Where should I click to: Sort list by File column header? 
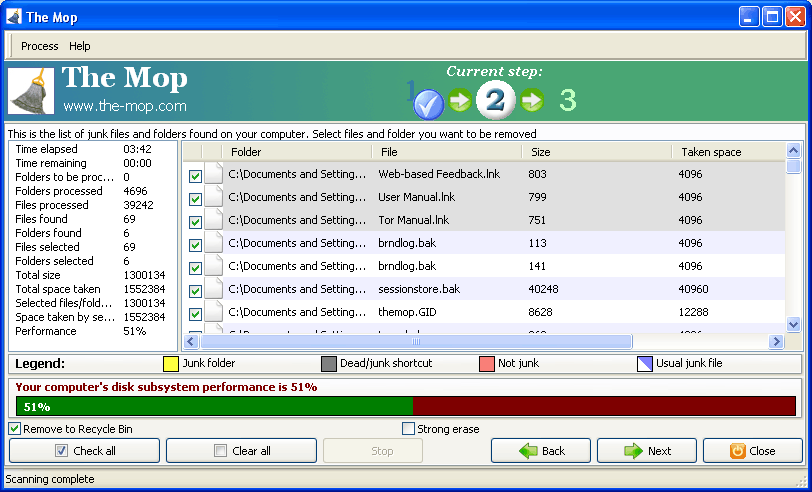pos(447,152)
